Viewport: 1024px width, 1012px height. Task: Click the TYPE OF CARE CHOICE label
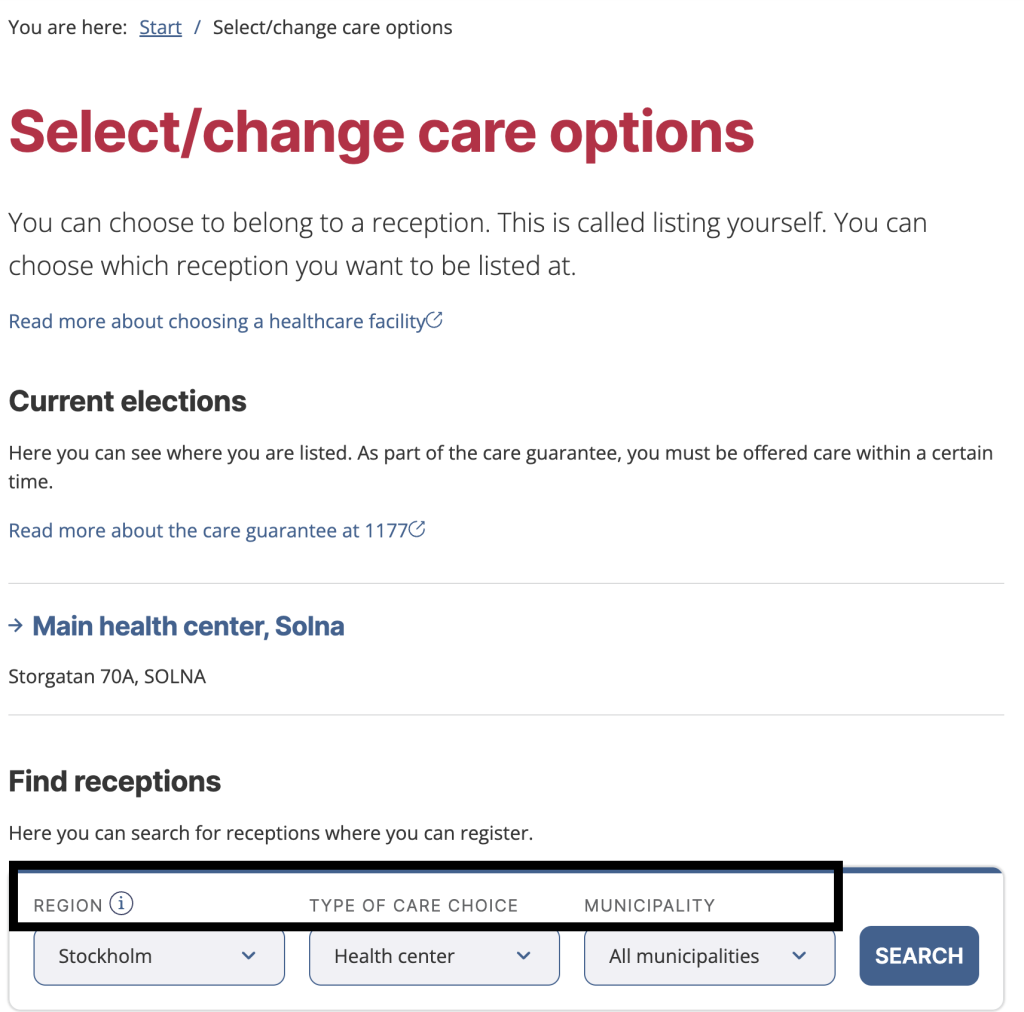pos(413,905)
